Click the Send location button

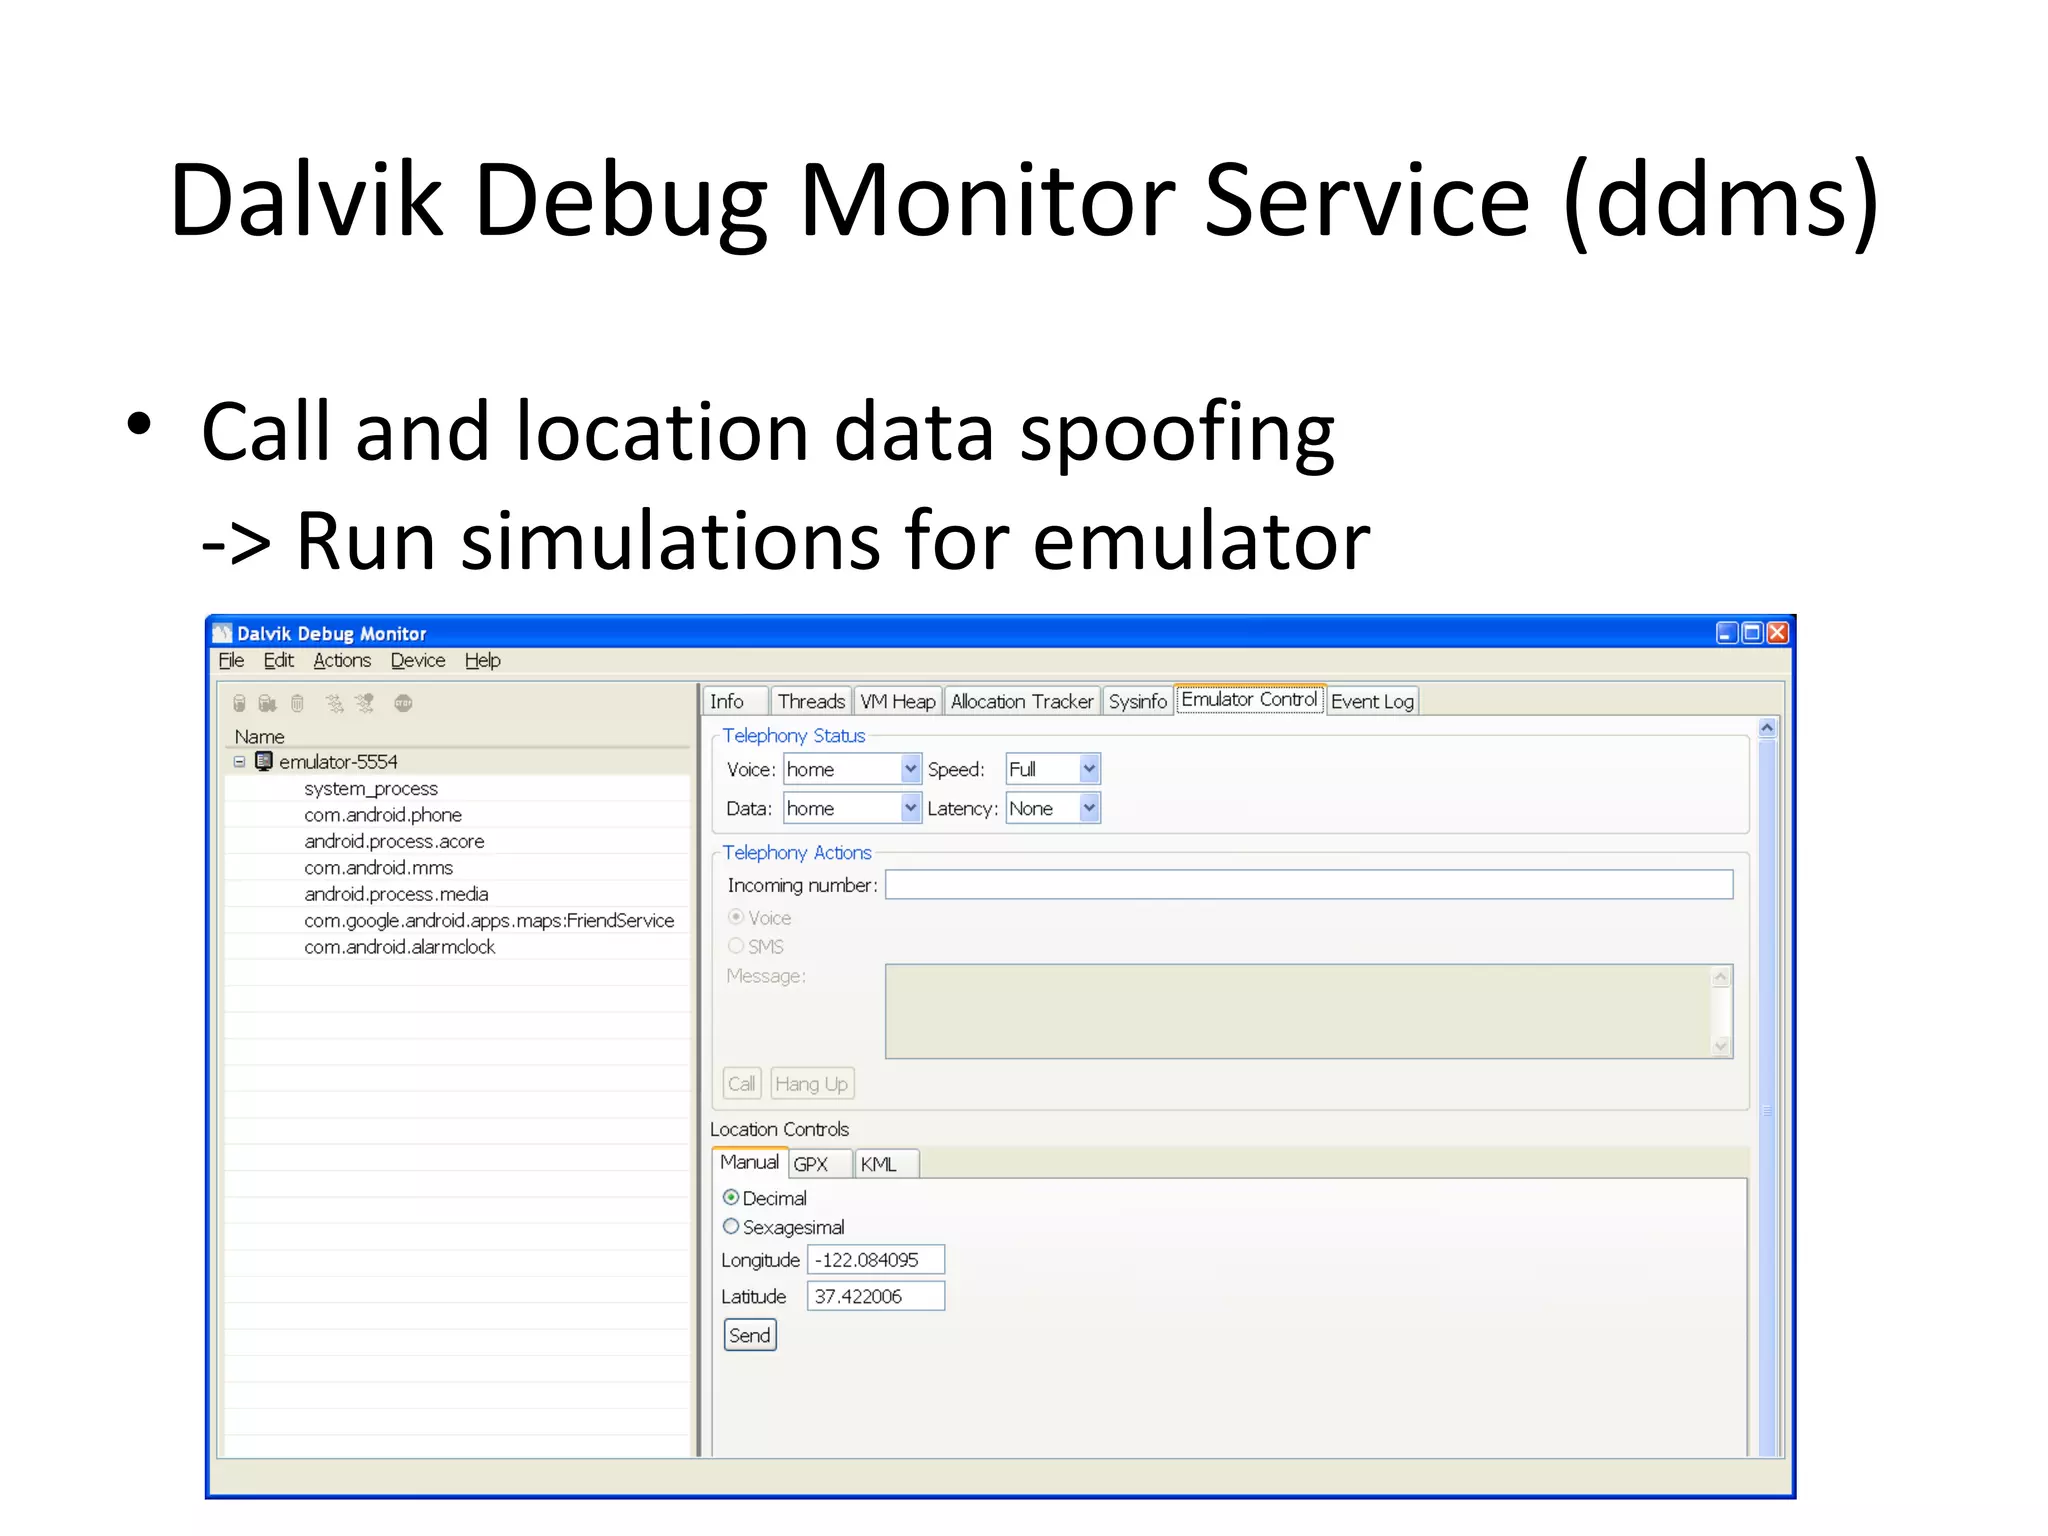(750, 1335)
